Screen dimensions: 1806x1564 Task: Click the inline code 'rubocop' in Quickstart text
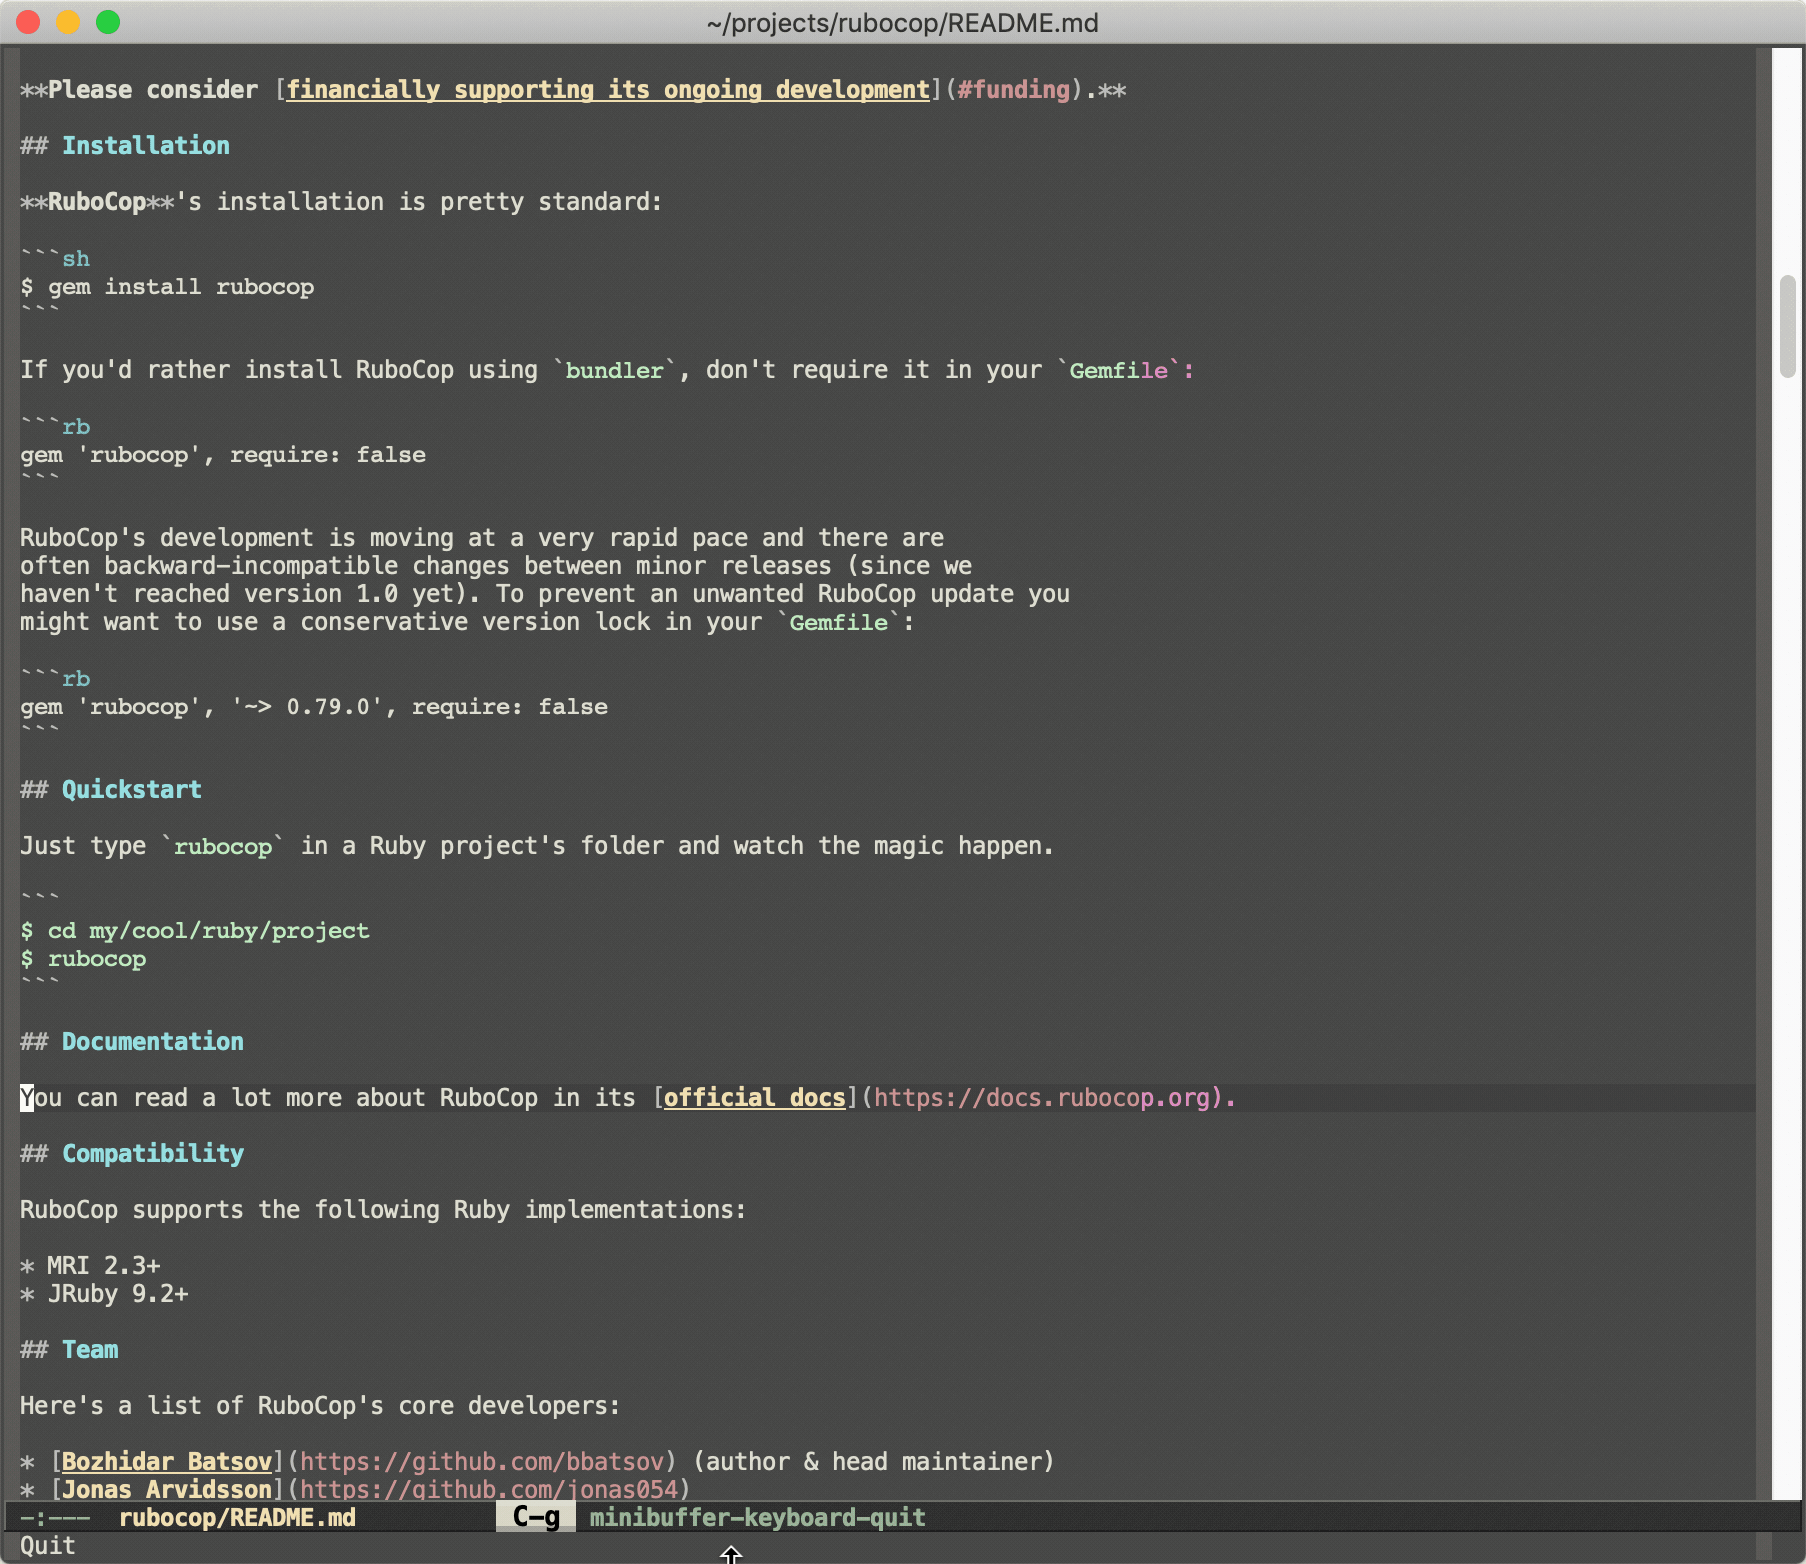(223, 847)
